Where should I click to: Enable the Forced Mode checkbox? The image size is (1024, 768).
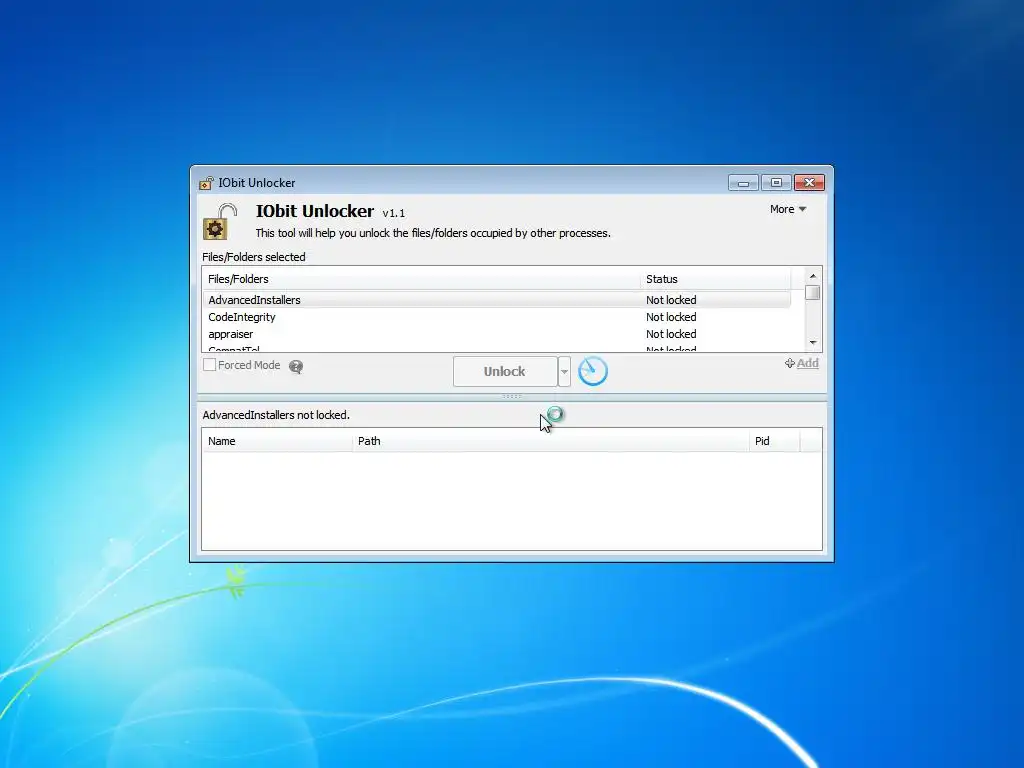(210, 365)
